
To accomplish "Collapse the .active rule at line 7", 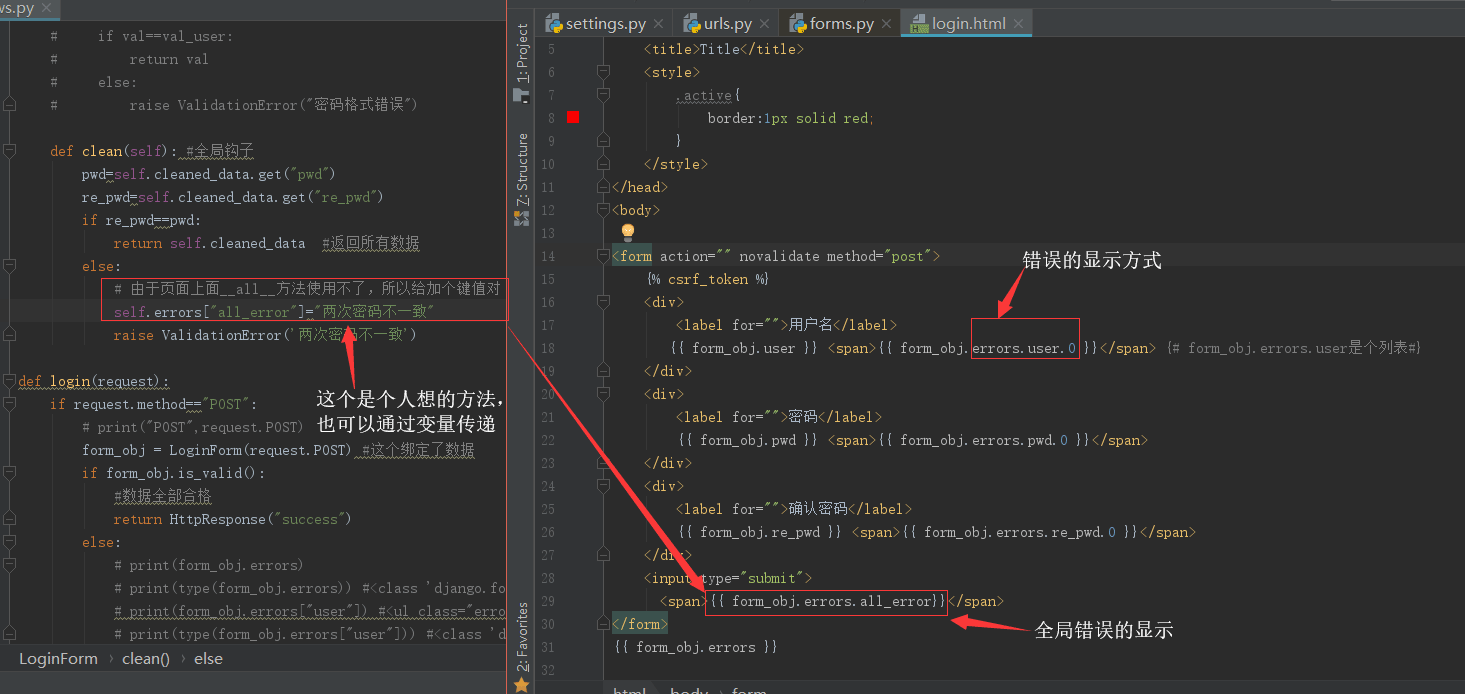I will click(603, 95).
